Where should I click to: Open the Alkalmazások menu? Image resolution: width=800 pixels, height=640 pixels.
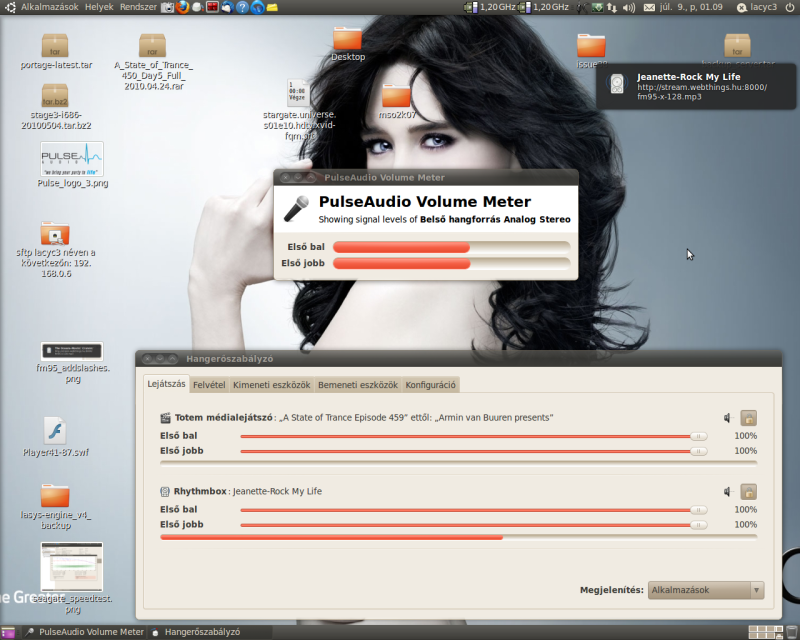(49, 7)
